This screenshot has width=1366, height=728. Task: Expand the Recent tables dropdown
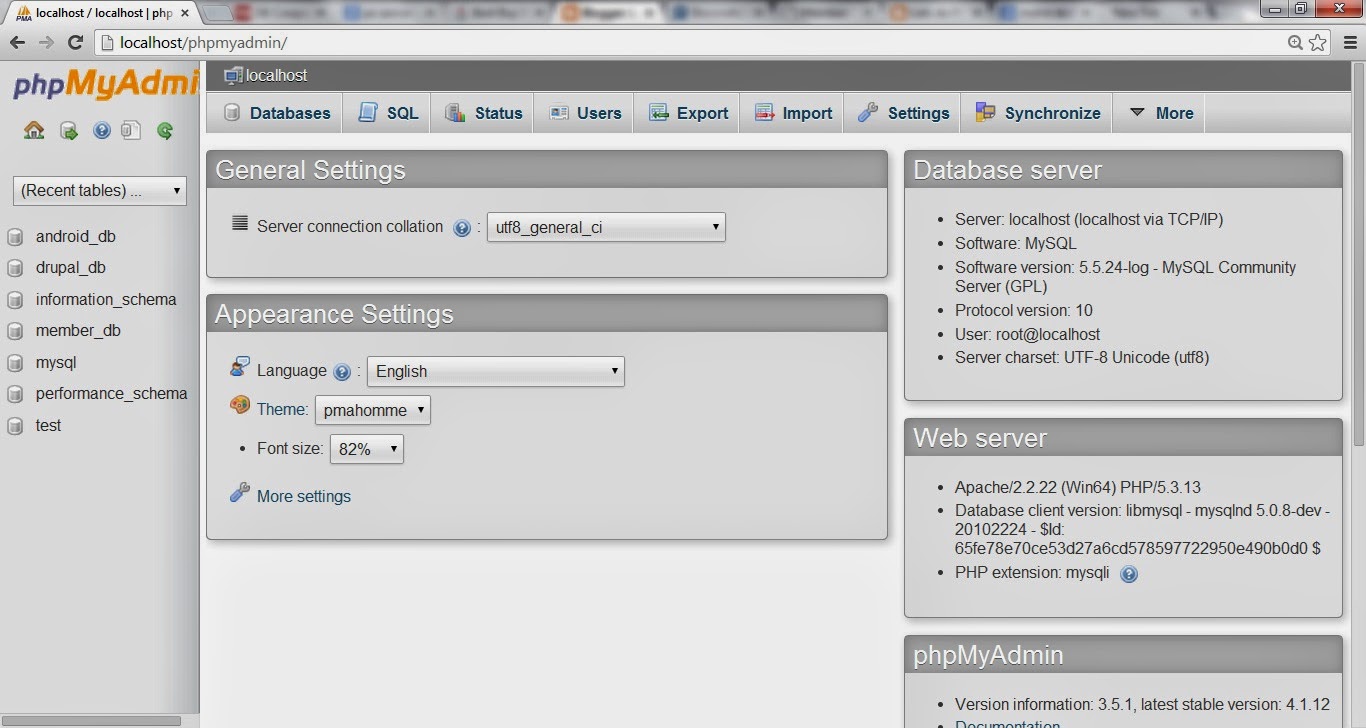pos(98,190)
